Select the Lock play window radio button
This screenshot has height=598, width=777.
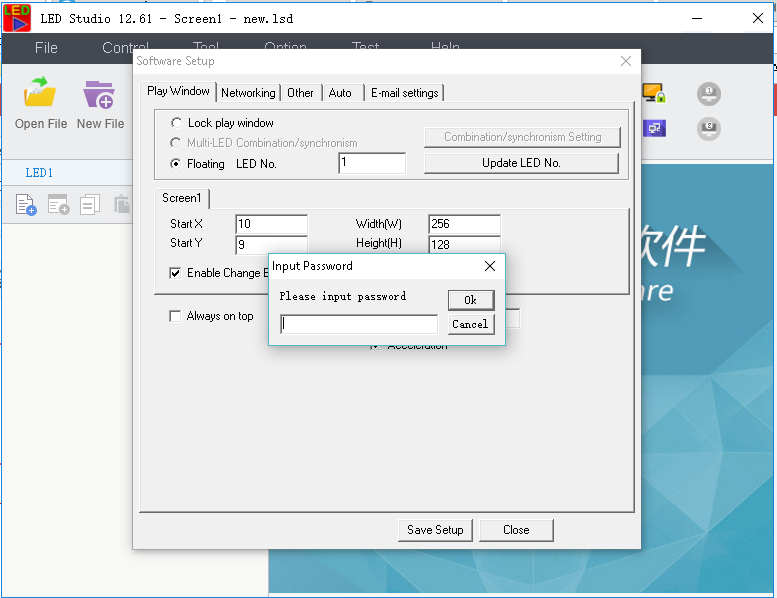176,122
